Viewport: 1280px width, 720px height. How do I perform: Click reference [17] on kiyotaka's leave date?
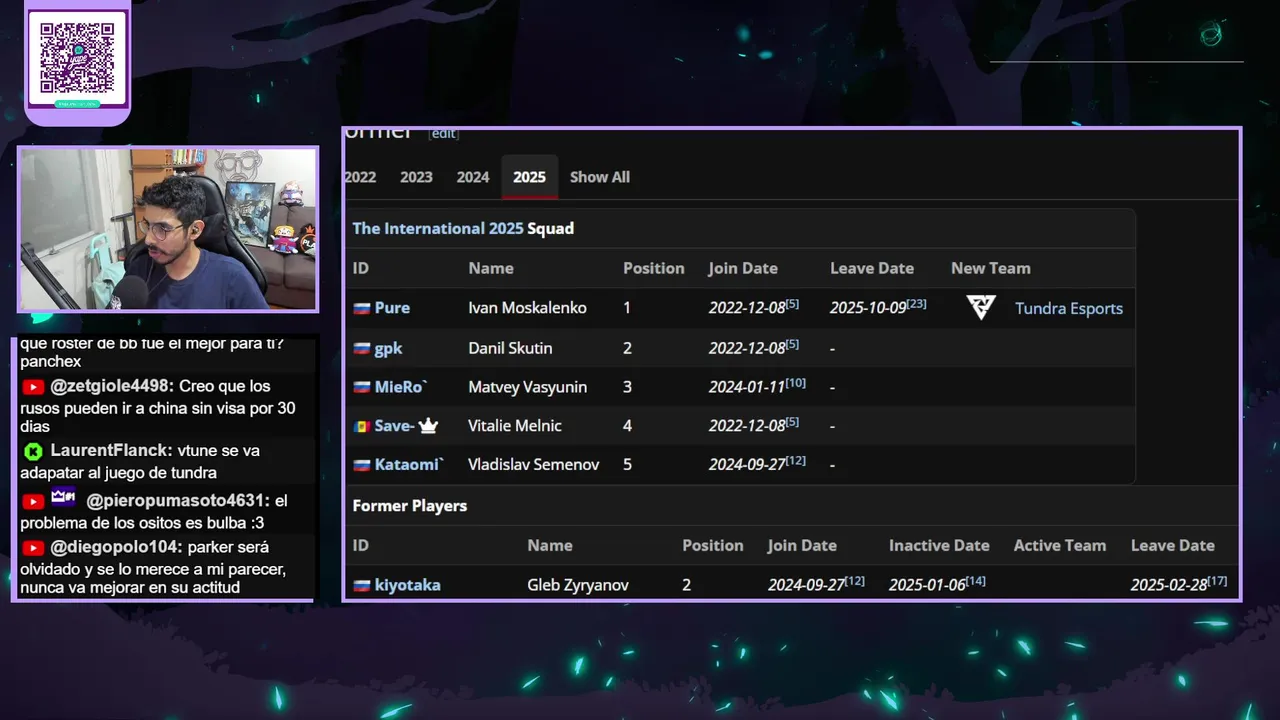click(1217, 580)
